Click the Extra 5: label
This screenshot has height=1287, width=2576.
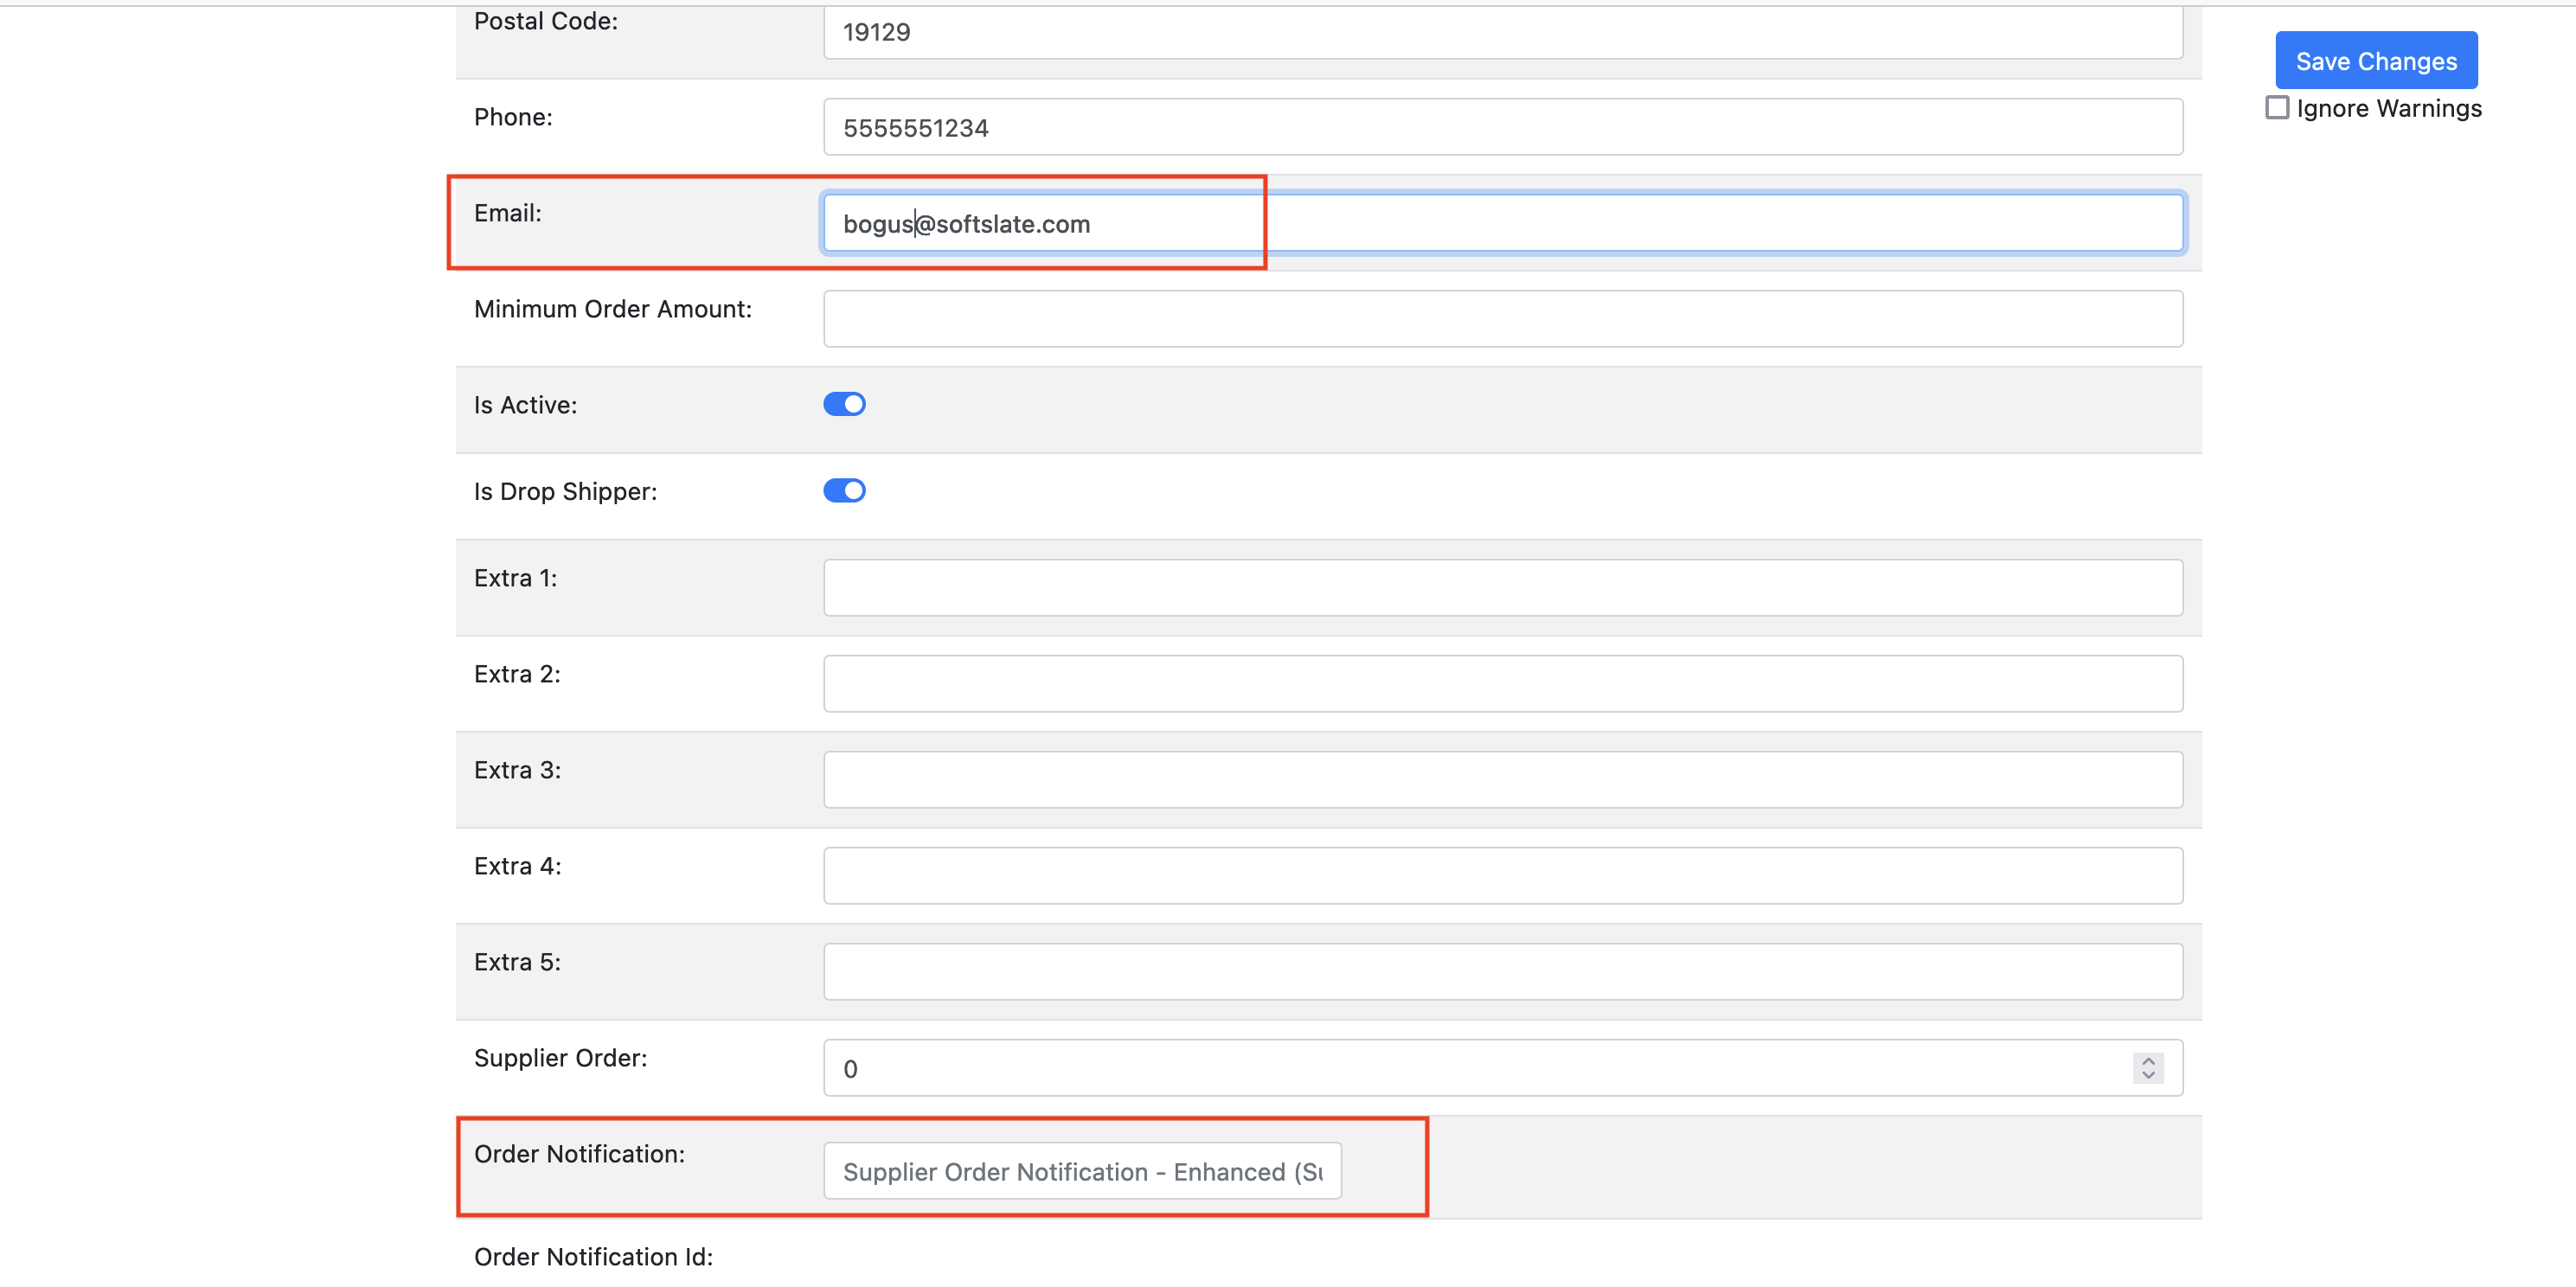[x=518, y=962]
